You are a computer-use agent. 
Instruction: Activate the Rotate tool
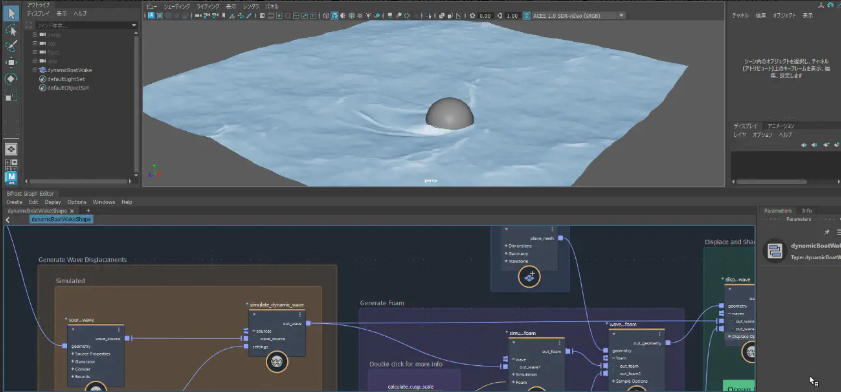pyautogui.click(x=11, y=79)
